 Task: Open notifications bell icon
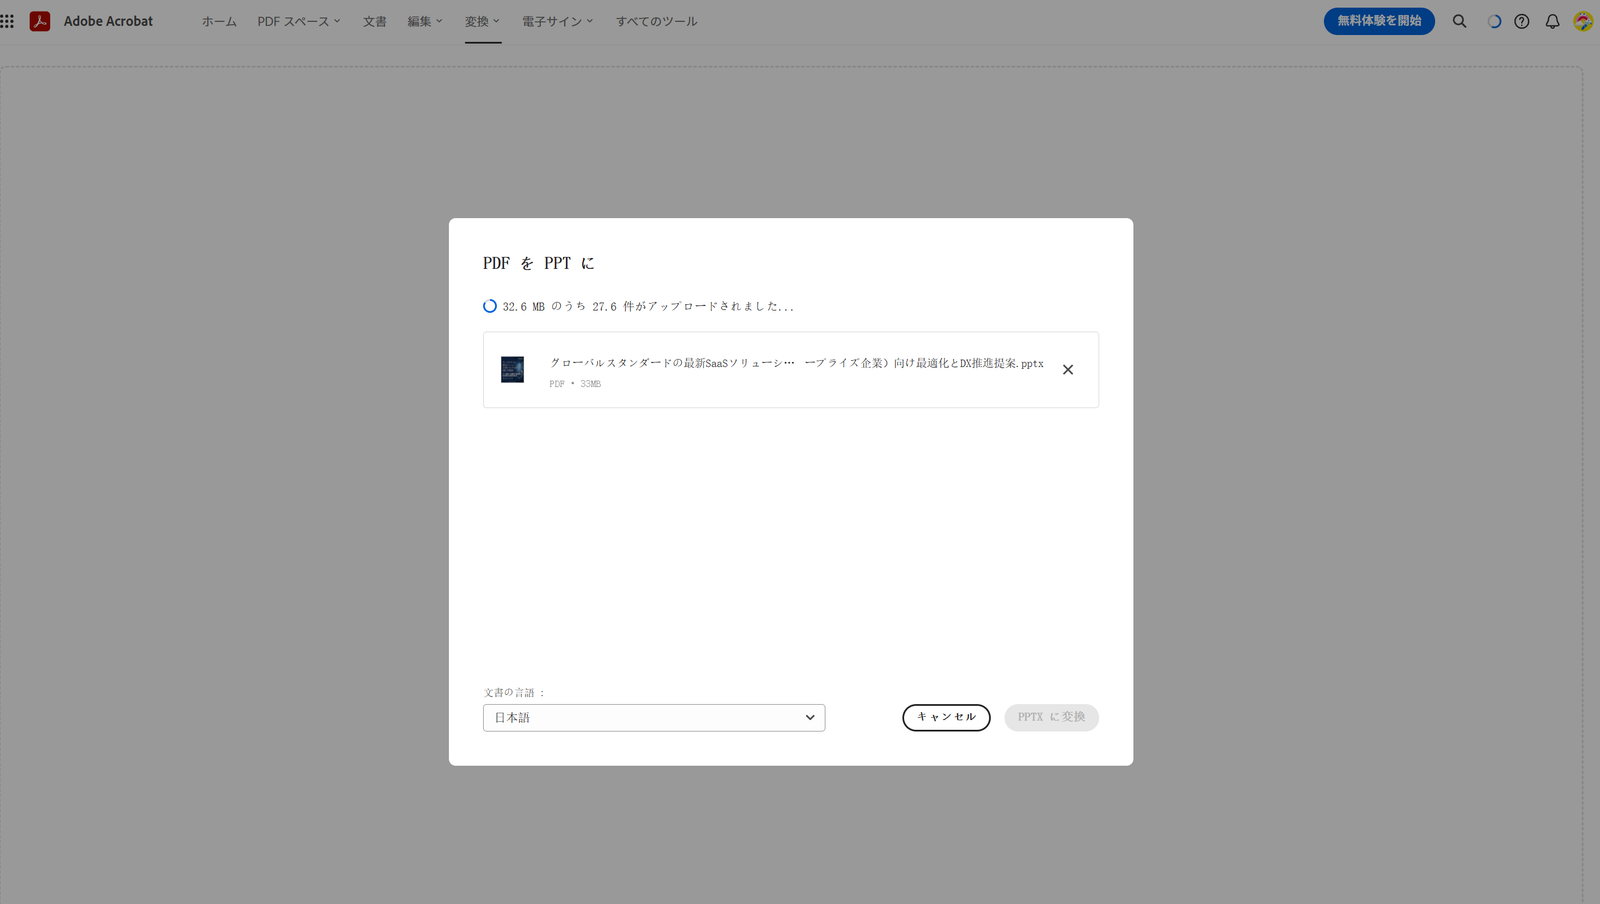[1552, 21]
